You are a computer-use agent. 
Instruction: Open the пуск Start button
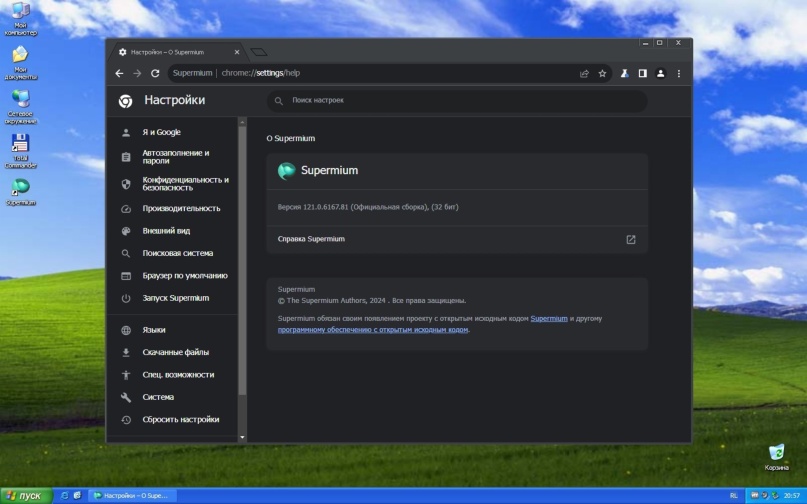(26, 496)
